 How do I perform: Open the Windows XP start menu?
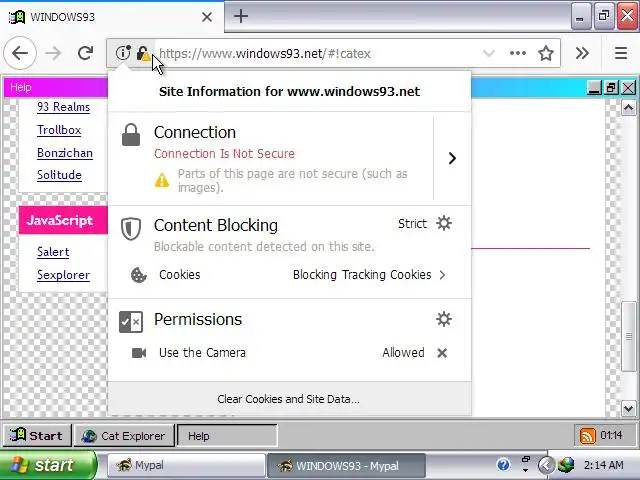pos(48,465)
